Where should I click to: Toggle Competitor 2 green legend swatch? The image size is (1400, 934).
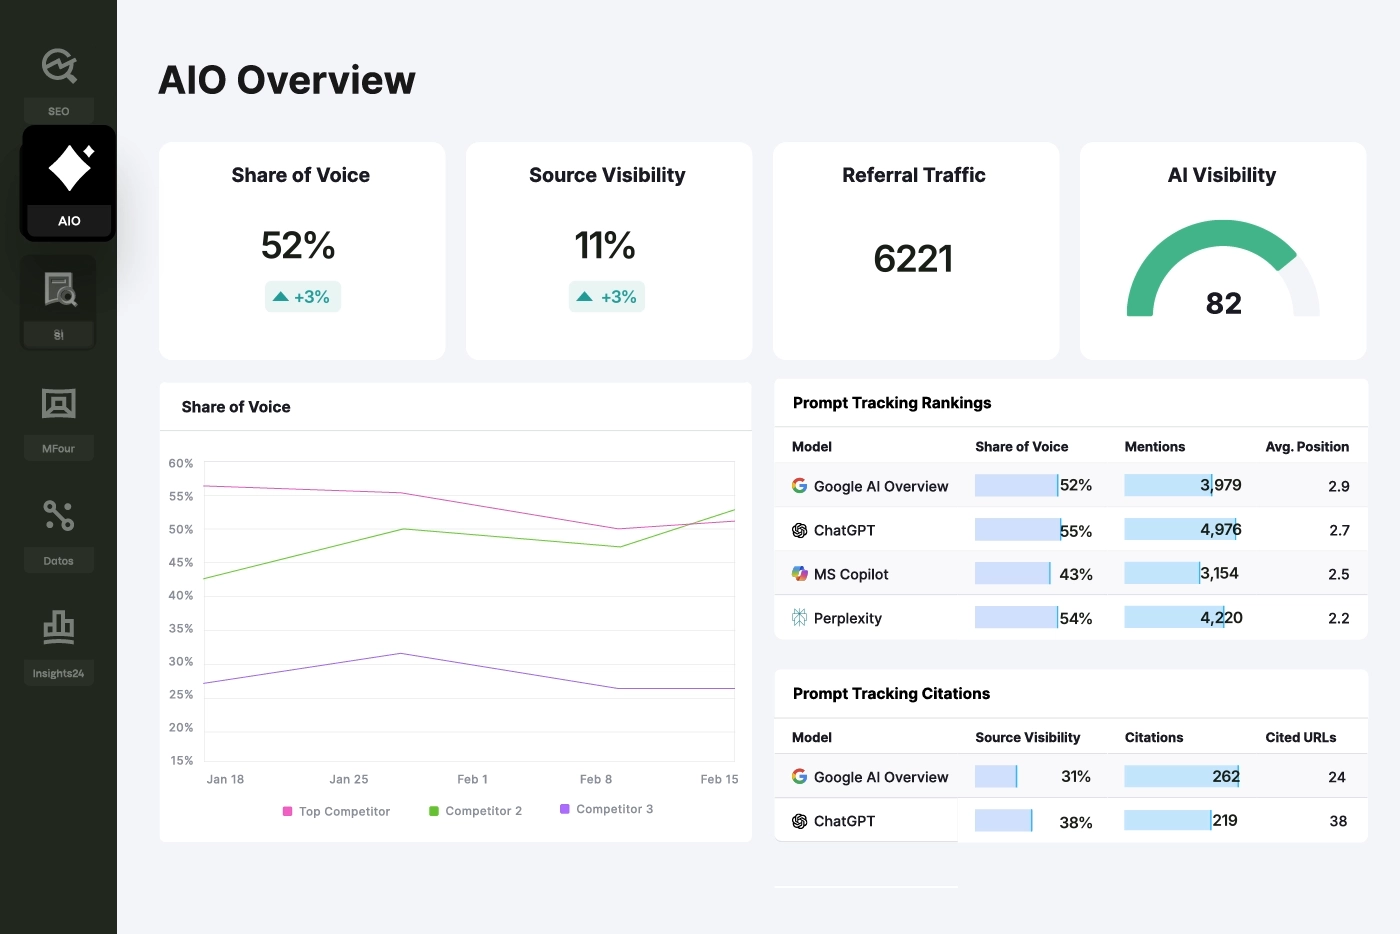tap(434, 811)
